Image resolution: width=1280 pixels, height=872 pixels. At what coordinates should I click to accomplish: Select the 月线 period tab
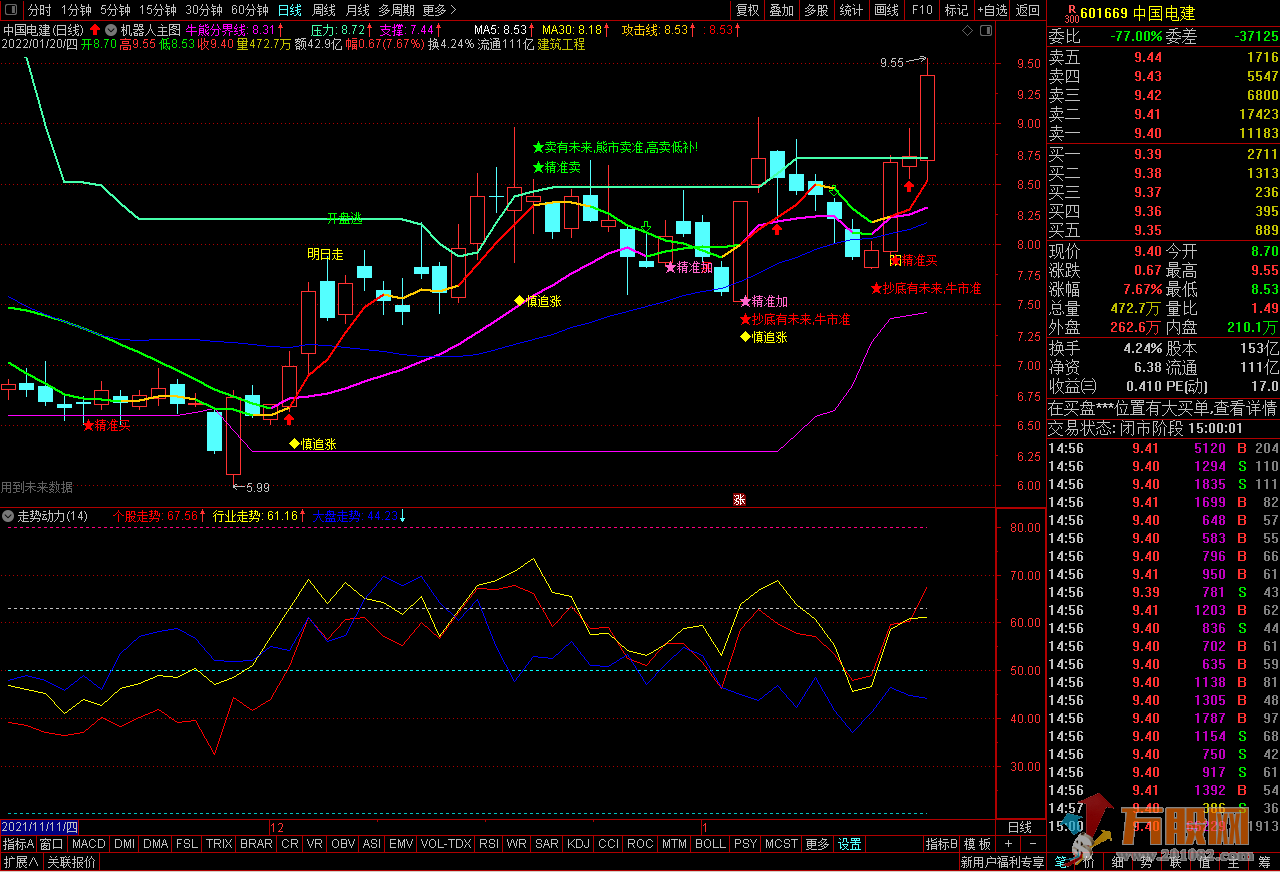click(357, 10)
